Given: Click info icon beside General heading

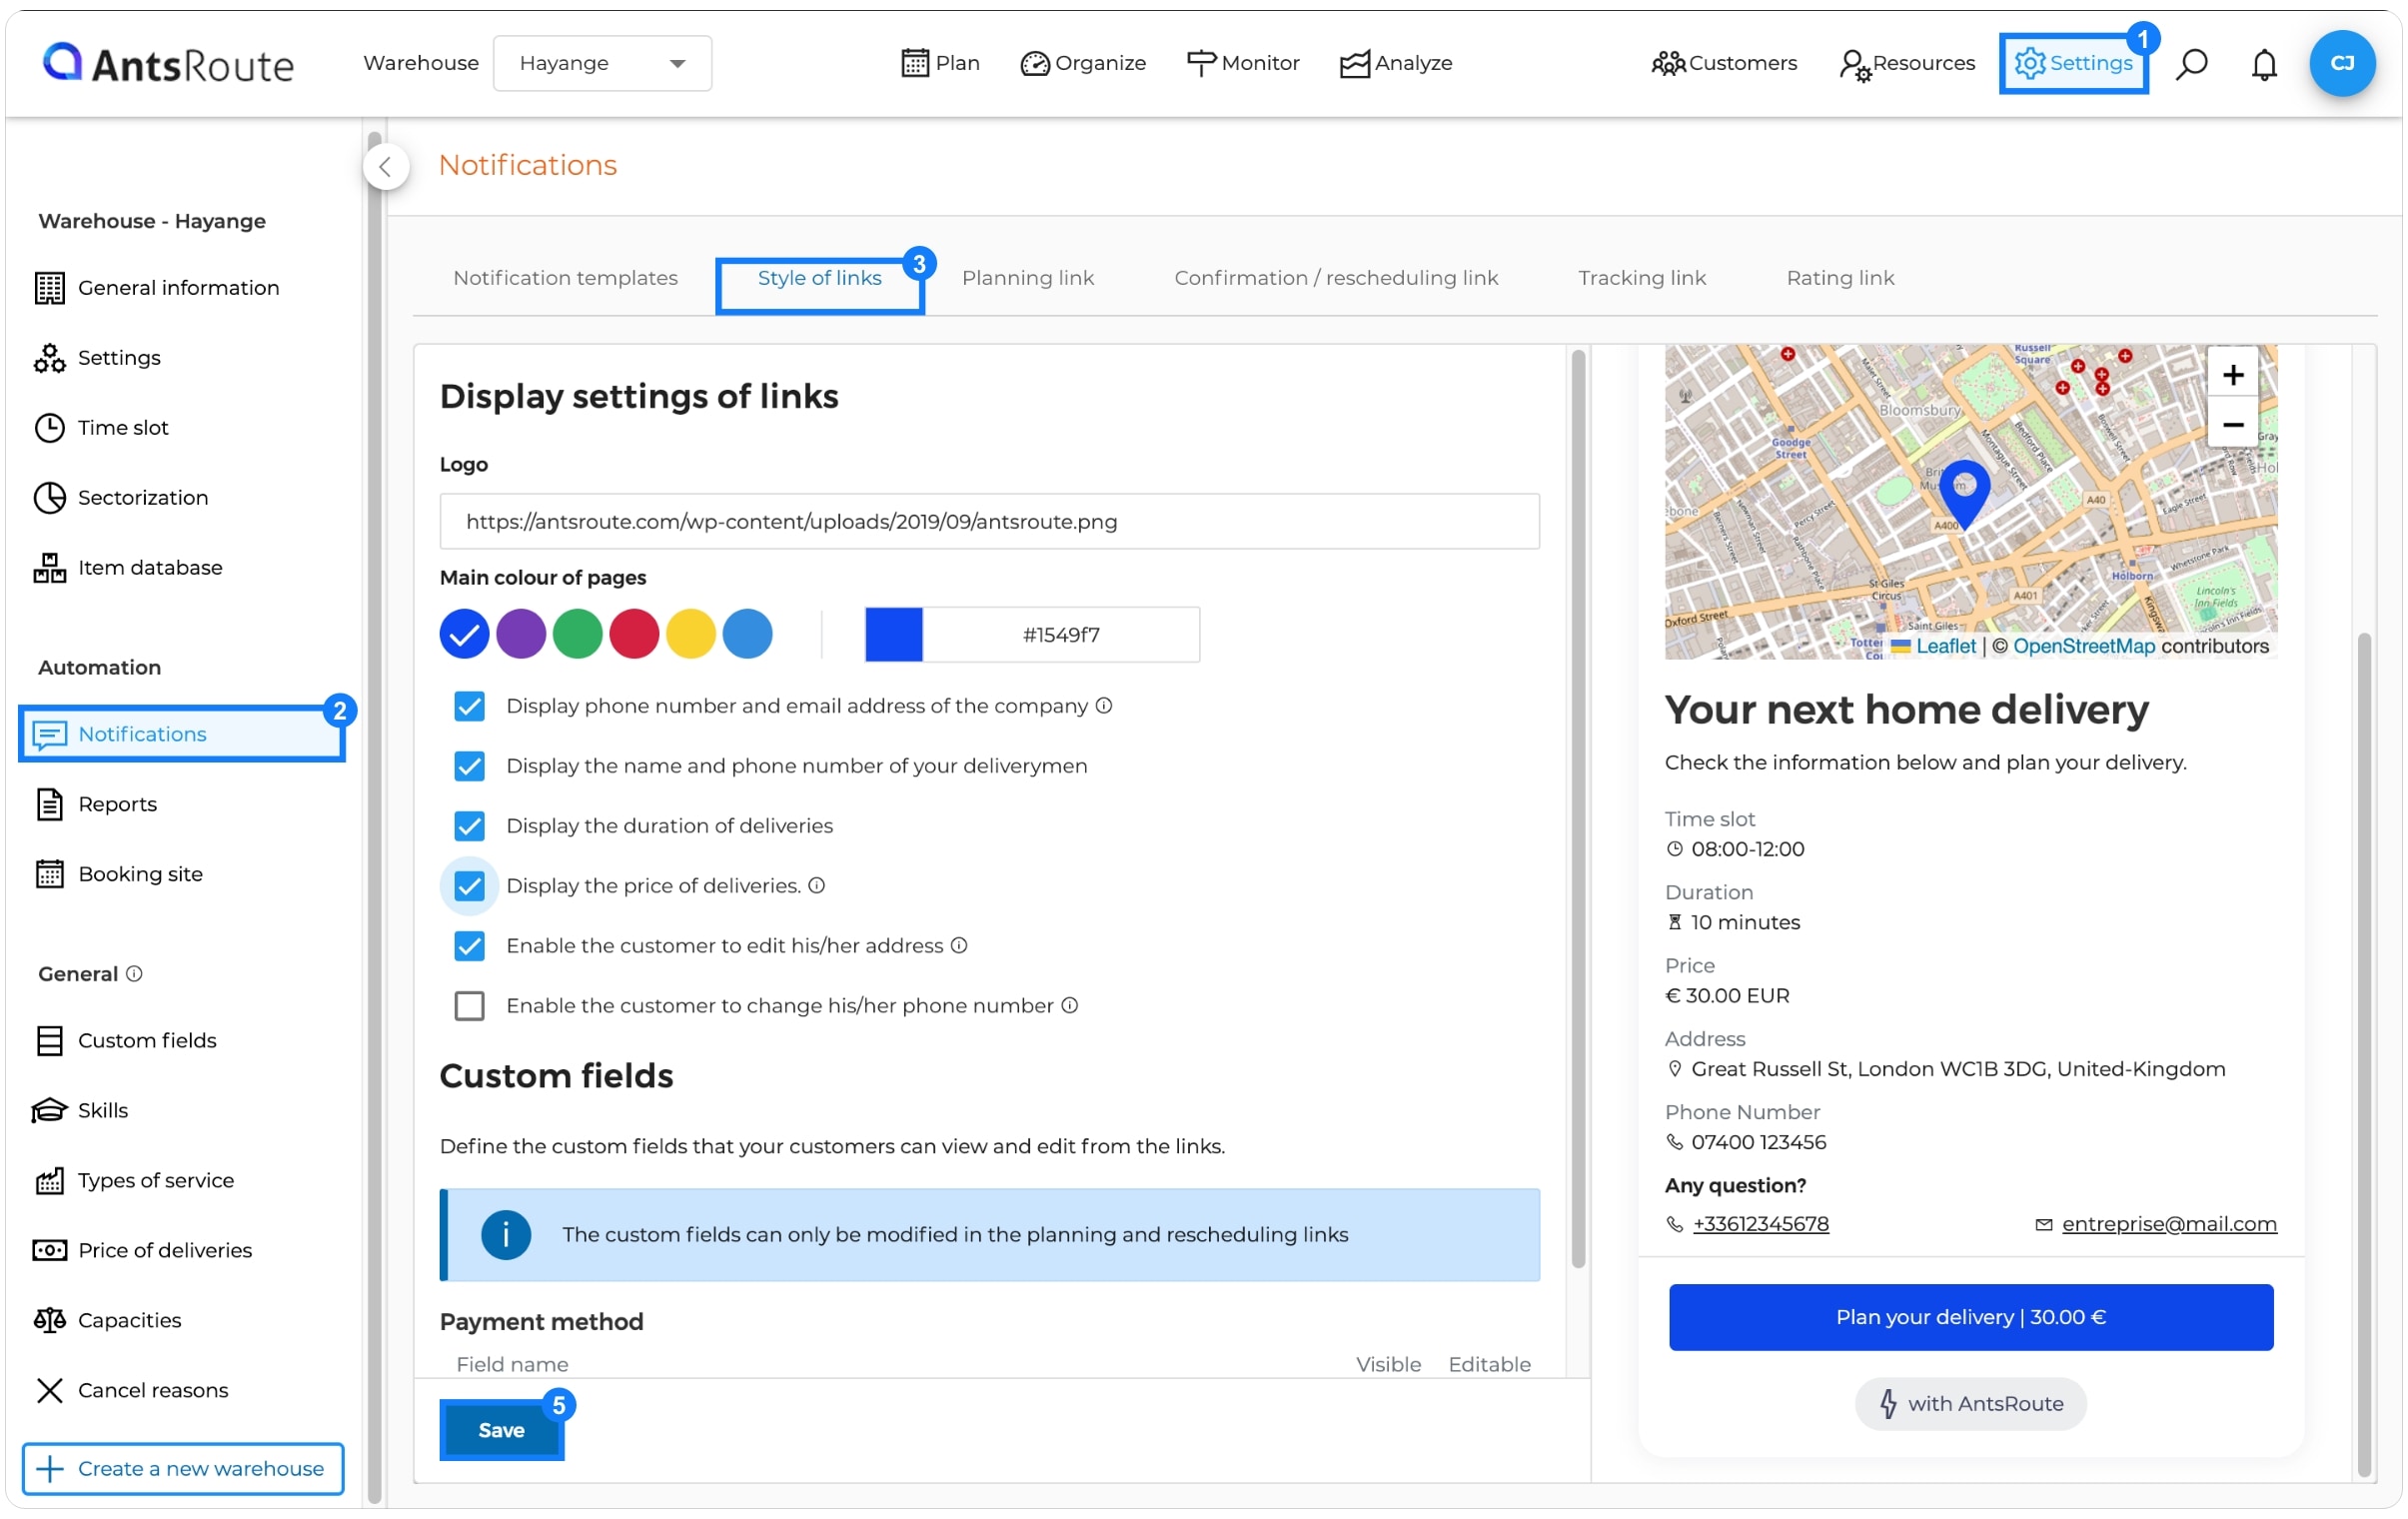Looking at the screenshot, I should 134,973.
